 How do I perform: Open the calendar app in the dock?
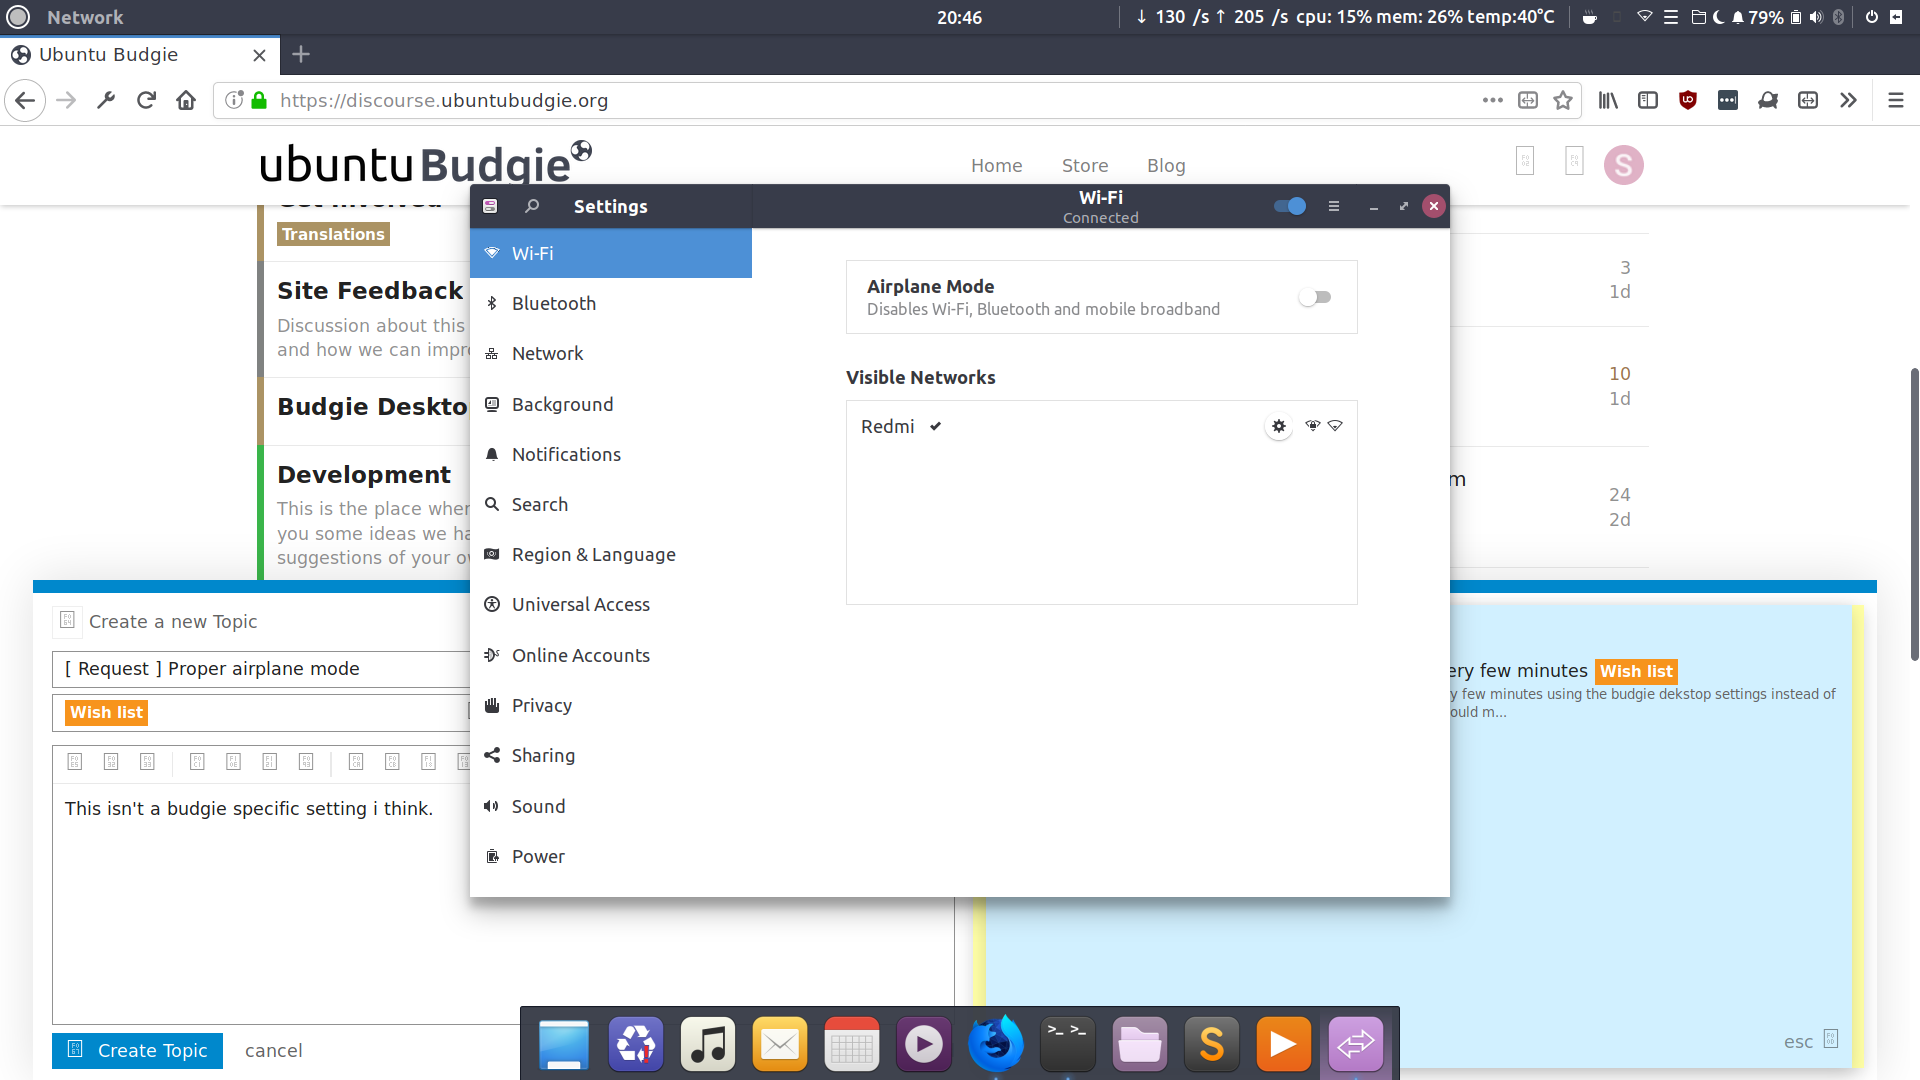coord(851,1044)
